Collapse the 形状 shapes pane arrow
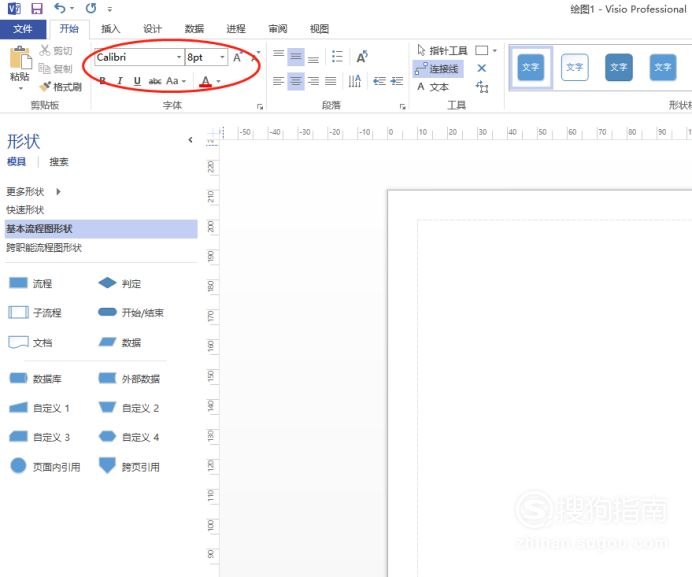This screenshot has width=692, height=577. 190,140
